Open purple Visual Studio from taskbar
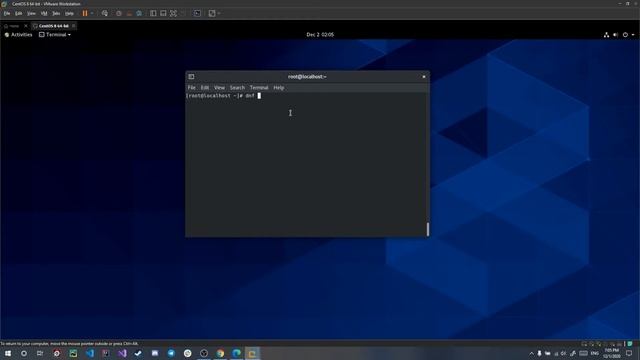The width and height of the screenshot is (640, 360). pyautogui.click(x=122, y=353)
